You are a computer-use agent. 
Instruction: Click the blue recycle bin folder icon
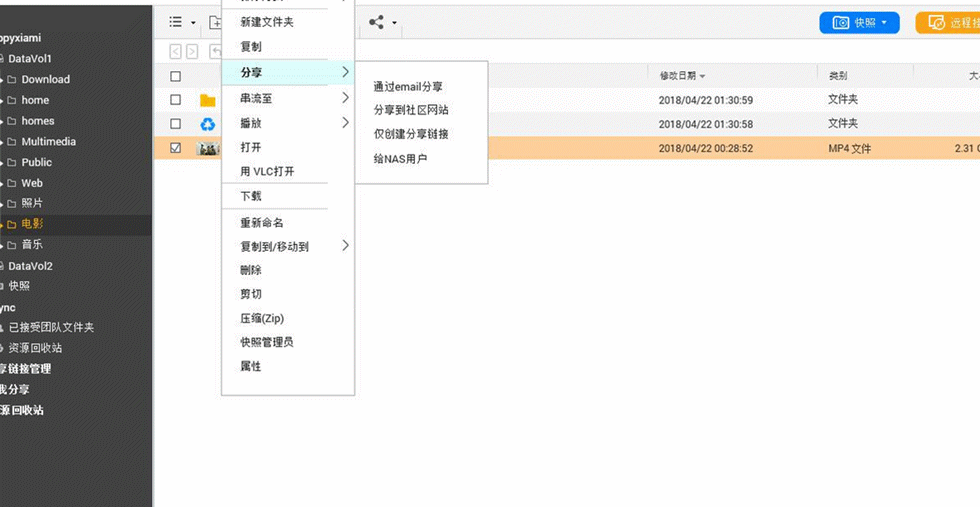(208, 124)
